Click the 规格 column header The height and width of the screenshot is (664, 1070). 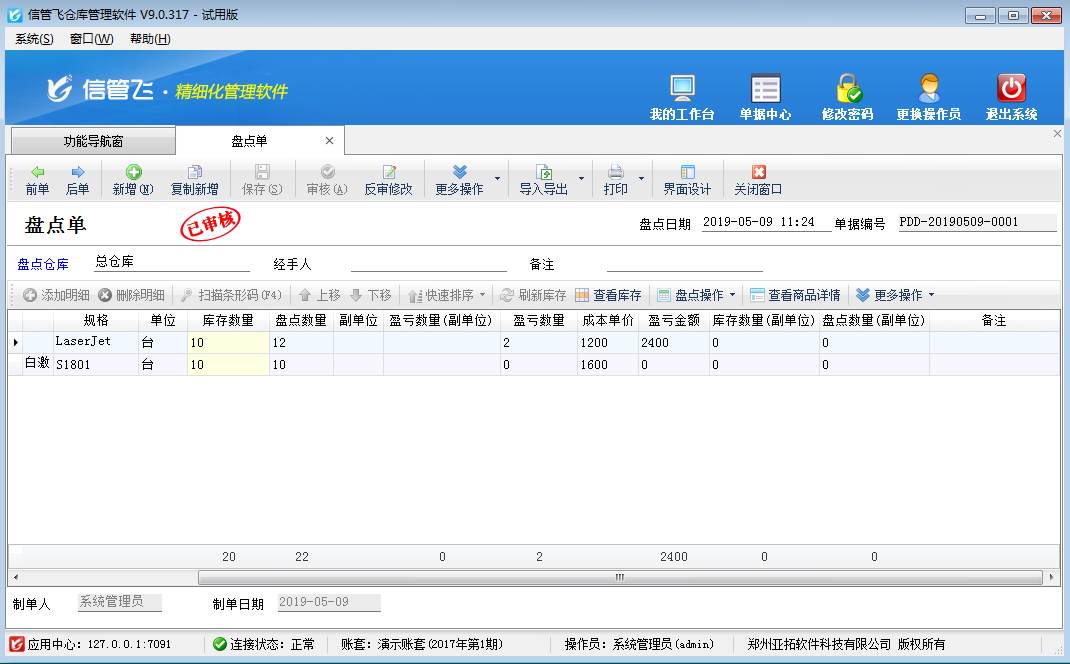[x=96, y=320]
